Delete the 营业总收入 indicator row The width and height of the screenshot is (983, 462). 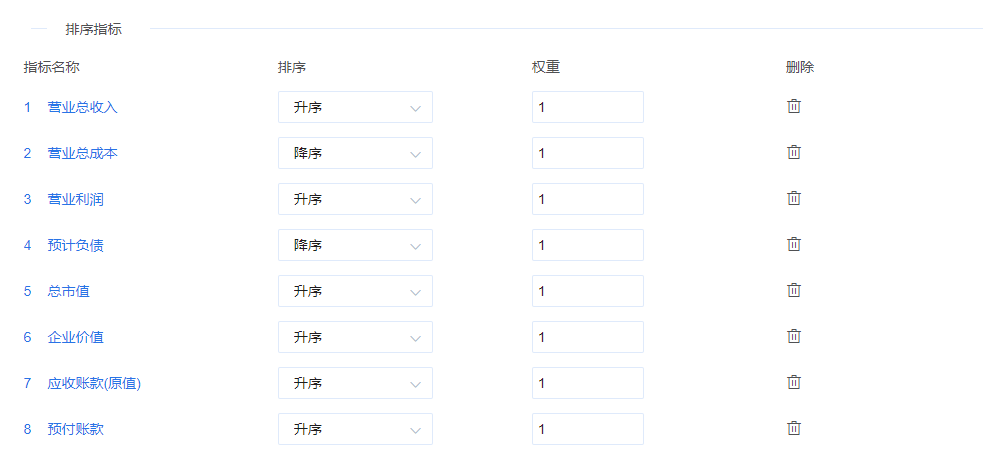click(794, 106)
